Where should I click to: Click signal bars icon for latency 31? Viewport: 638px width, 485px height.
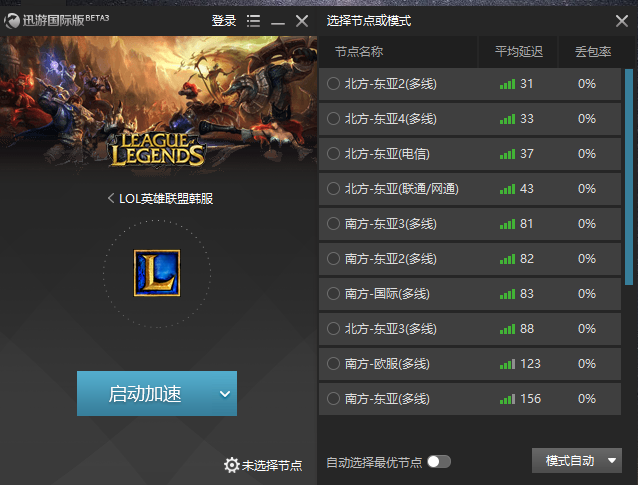click(x=507, y=84)
